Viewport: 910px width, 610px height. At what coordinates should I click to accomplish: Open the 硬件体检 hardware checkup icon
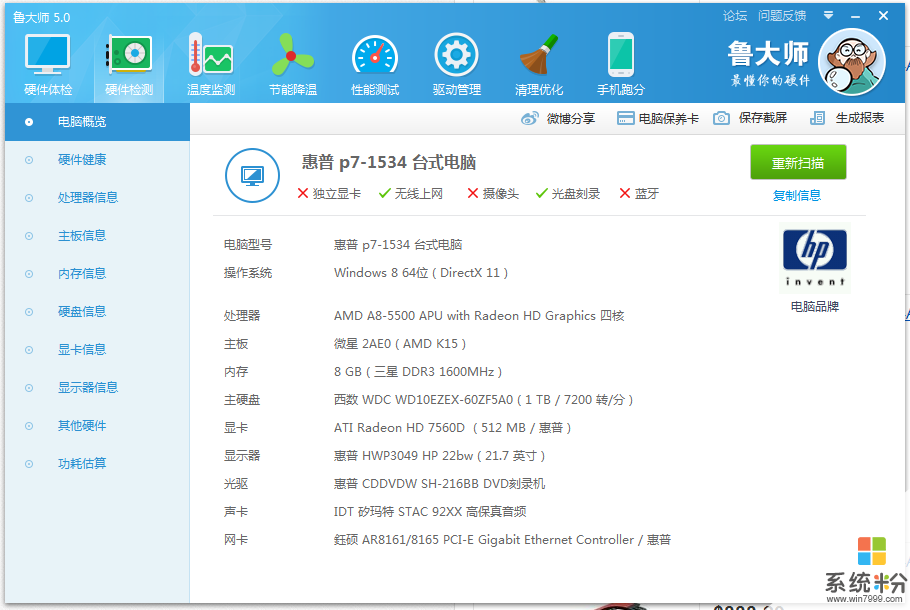tap(48, 64)
